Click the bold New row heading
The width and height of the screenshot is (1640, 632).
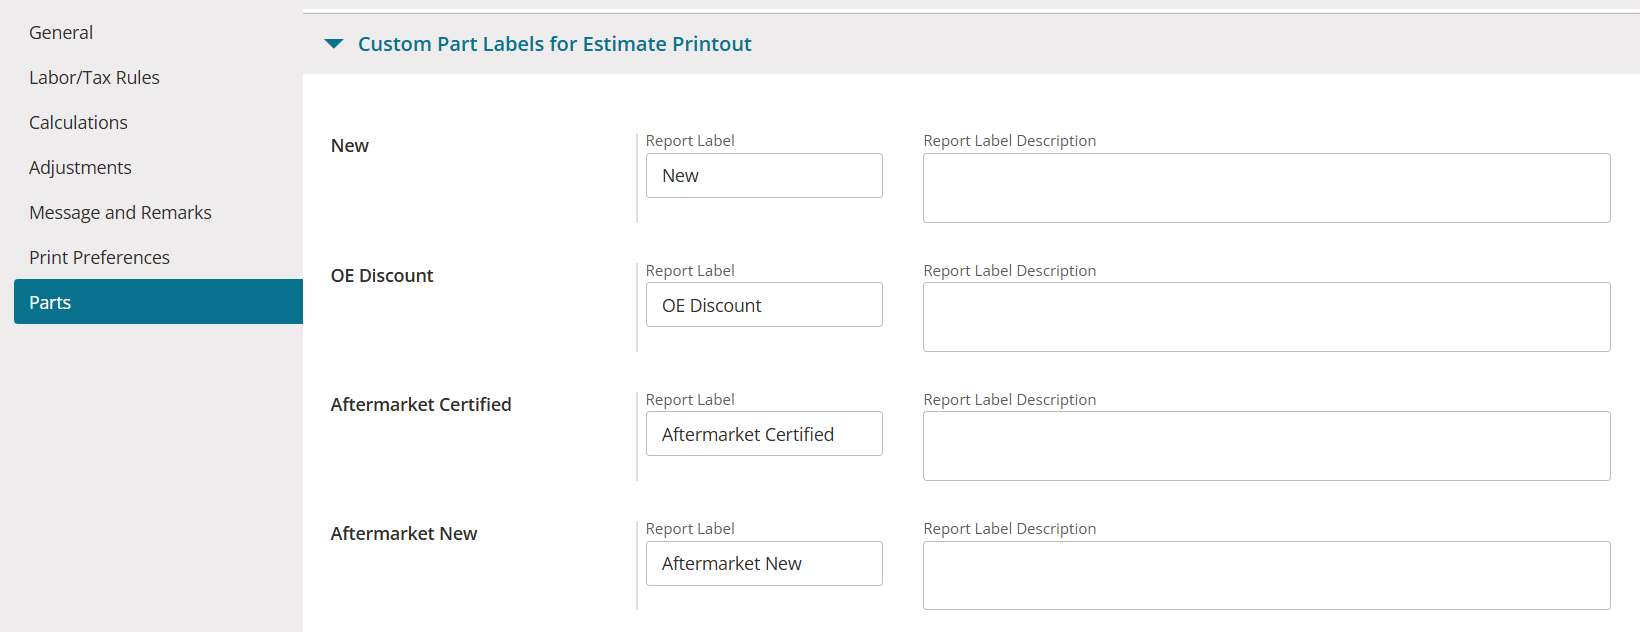coord(350,146)
